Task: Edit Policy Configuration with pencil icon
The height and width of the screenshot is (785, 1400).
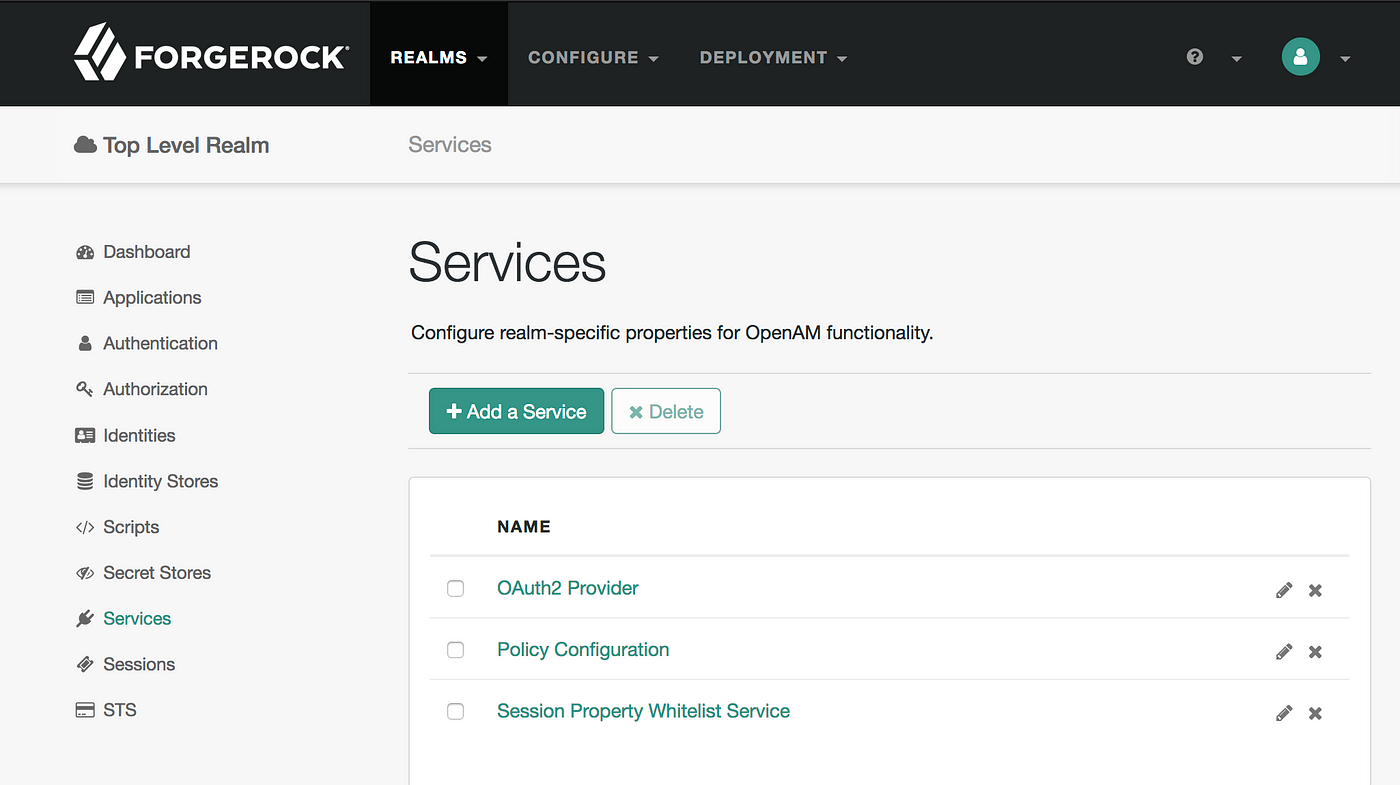Action: pos(1284,651)
